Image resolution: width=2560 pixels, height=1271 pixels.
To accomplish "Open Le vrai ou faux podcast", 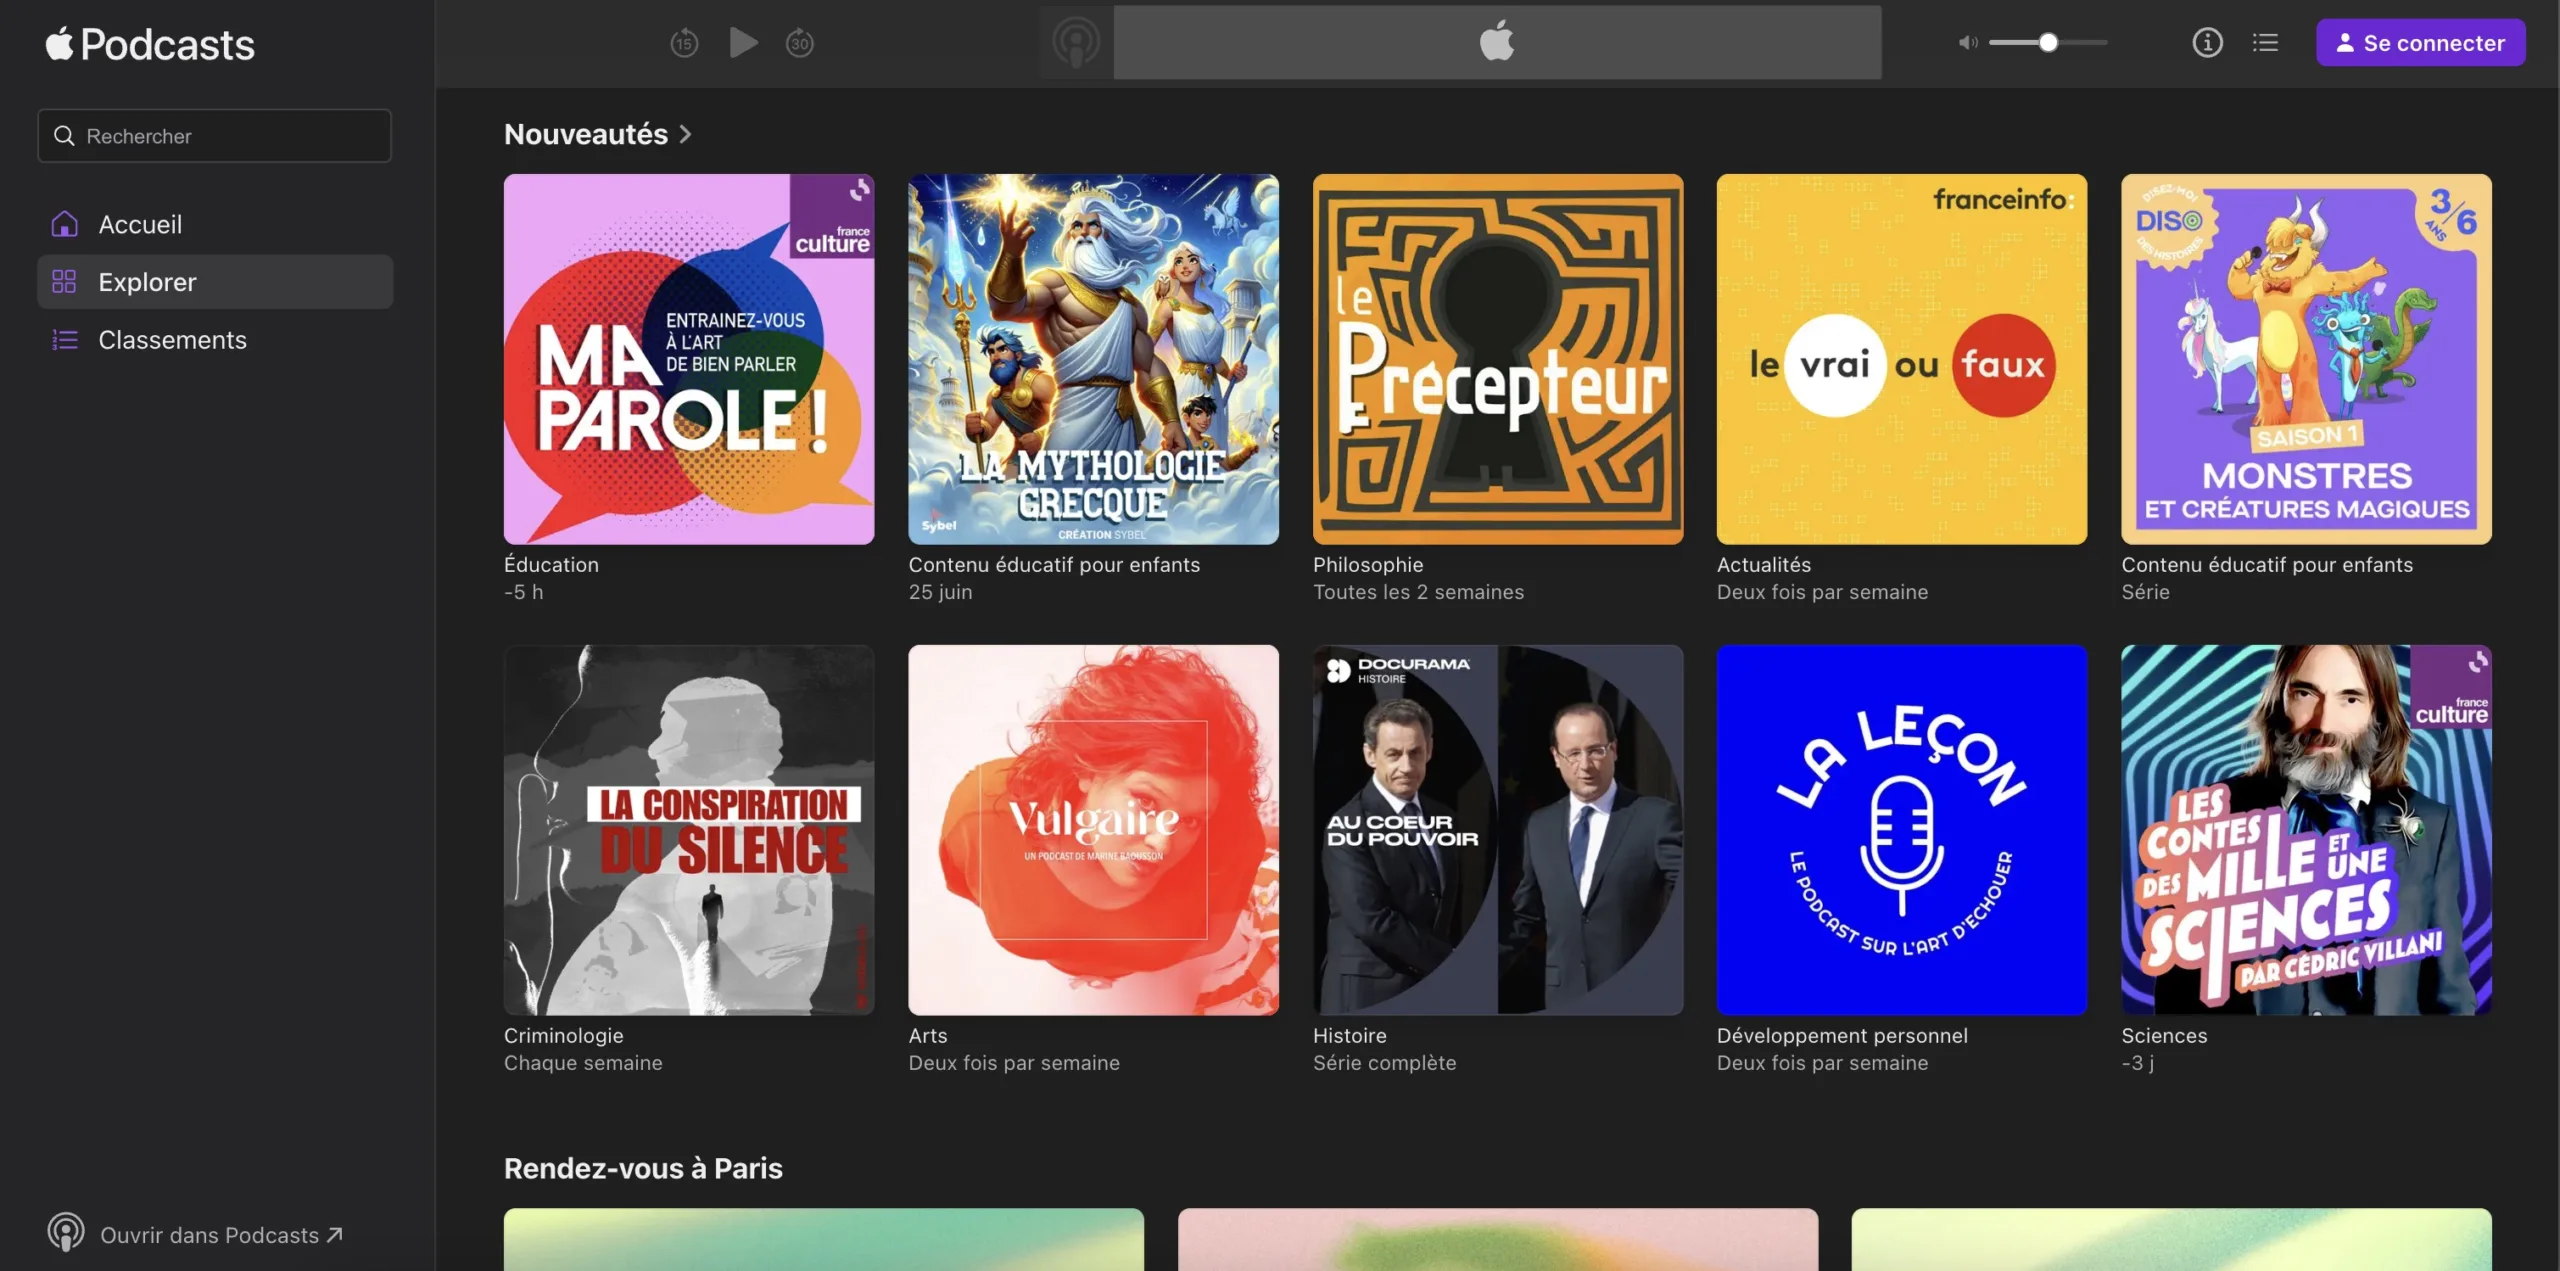I will tap(1902, 360).
